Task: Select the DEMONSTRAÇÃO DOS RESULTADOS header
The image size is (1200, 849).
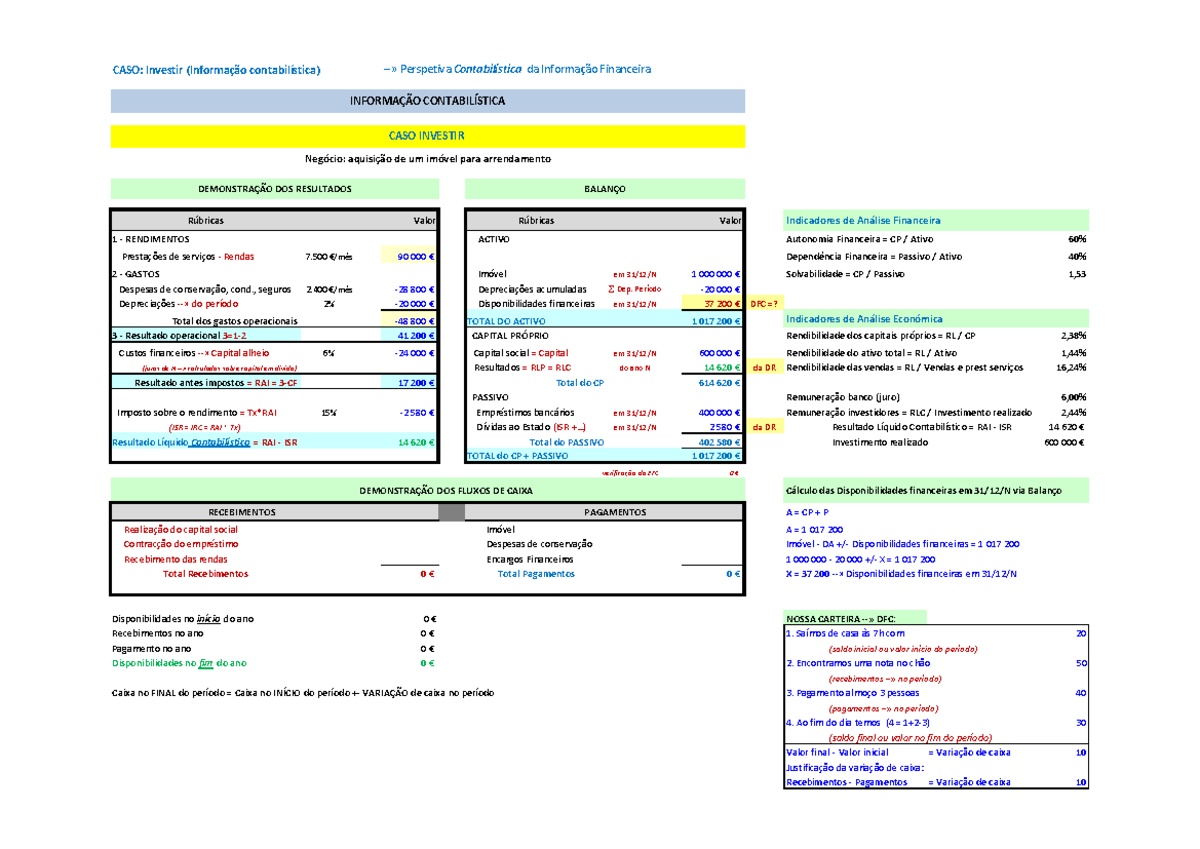Action: click(275, 187)
